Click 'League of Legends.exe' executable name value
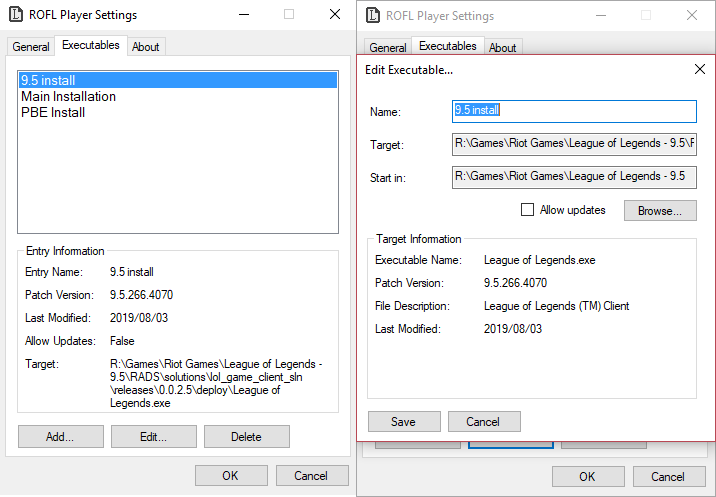 pos(540,260)
